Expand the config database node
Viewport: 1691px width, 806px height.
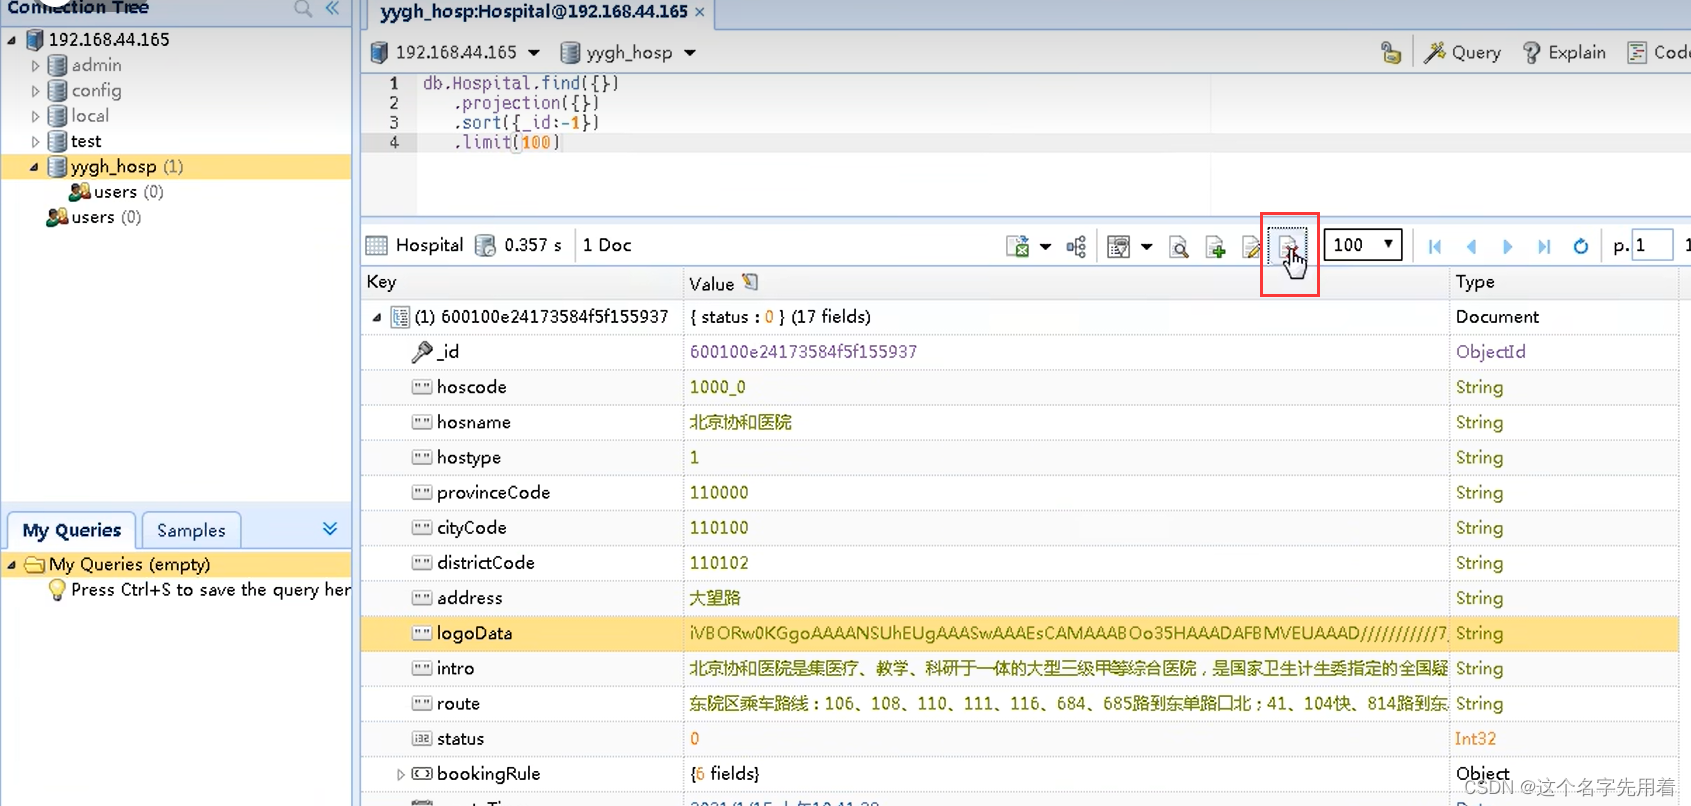click(35, 91)
